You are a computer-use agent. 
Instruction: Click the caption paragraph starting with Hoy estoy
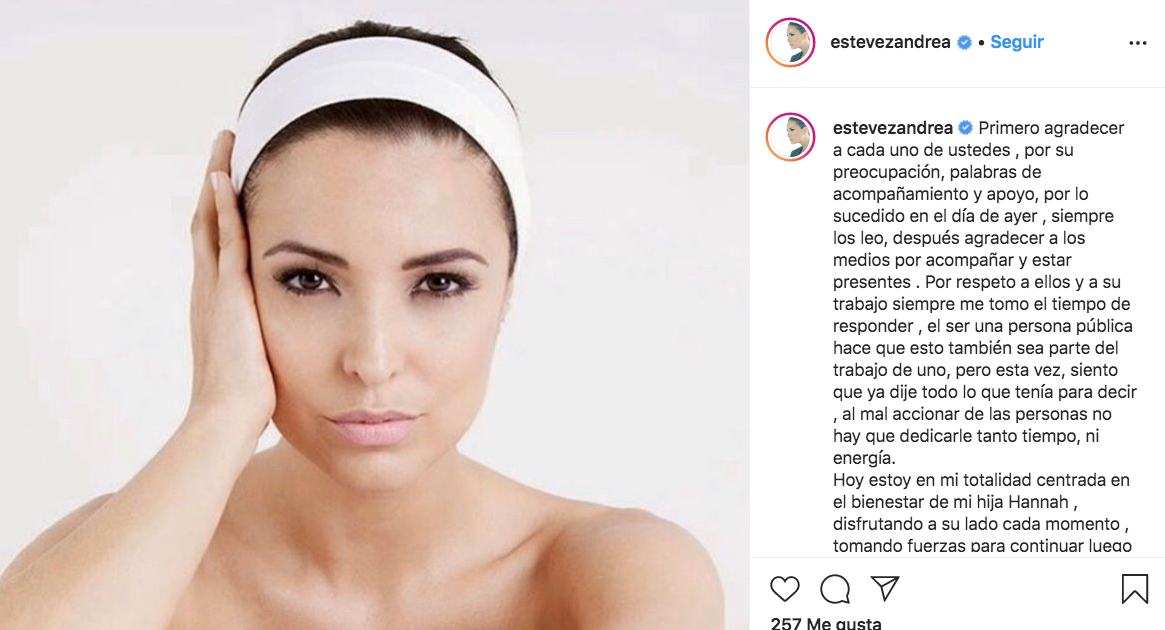click(x=981, y=513)
